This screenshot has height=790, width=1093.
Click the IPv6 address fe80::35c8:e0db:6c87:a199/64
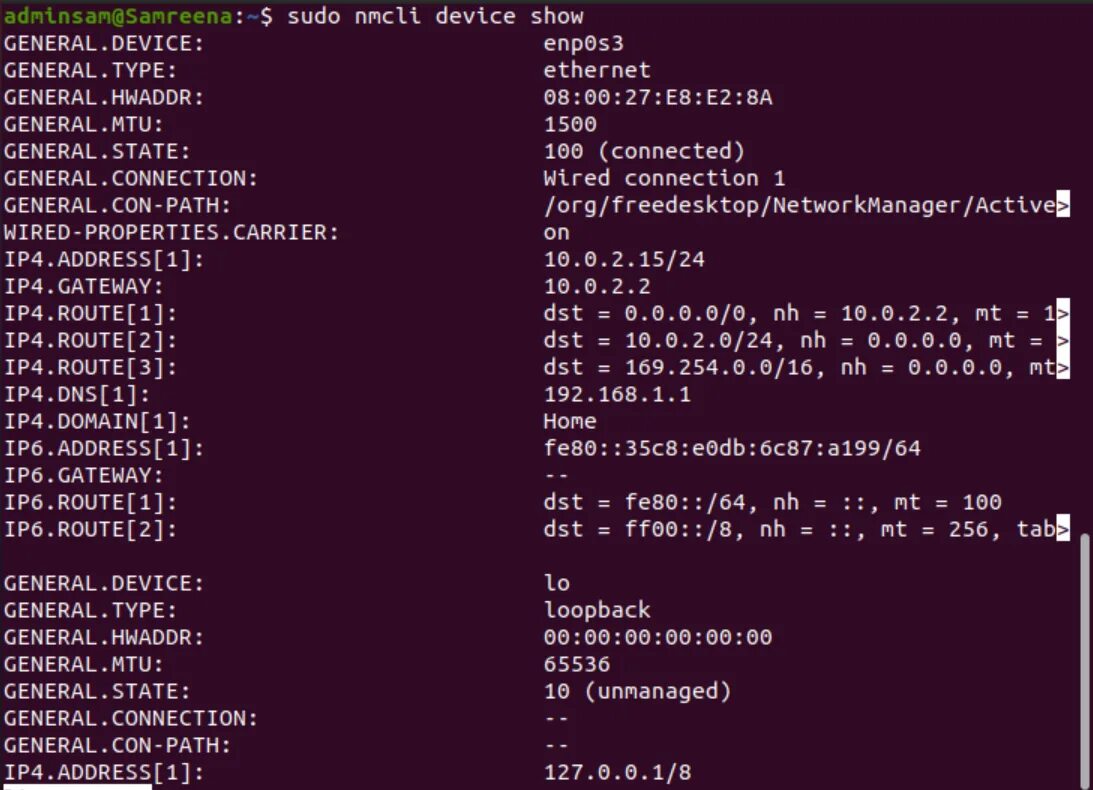pos(732,448)
